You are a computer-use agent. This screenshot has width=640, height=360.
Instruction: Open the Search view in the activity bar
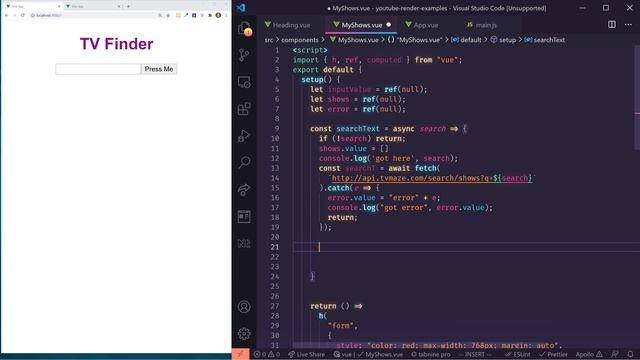pos(244,162)
